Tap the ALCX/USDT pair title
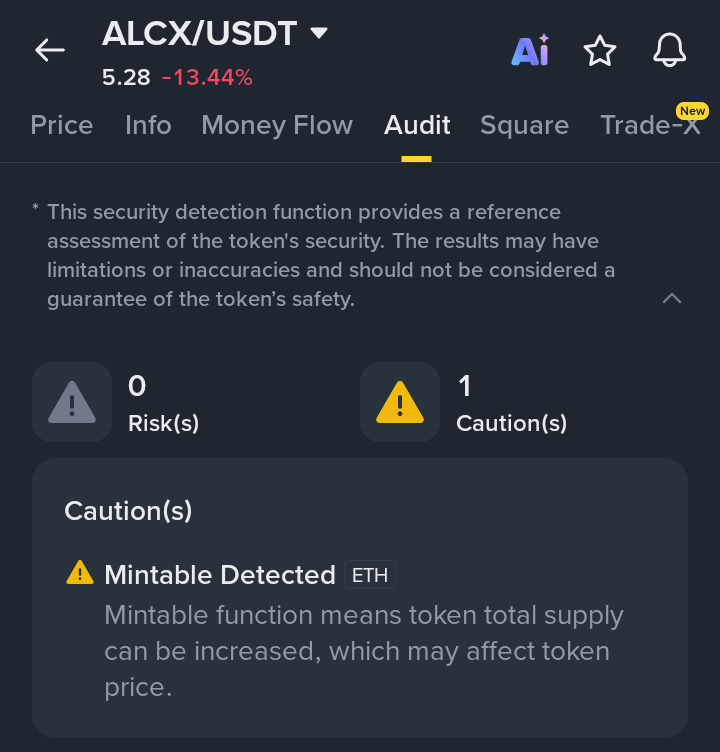The image size is (720, 752). pos(200,33)
